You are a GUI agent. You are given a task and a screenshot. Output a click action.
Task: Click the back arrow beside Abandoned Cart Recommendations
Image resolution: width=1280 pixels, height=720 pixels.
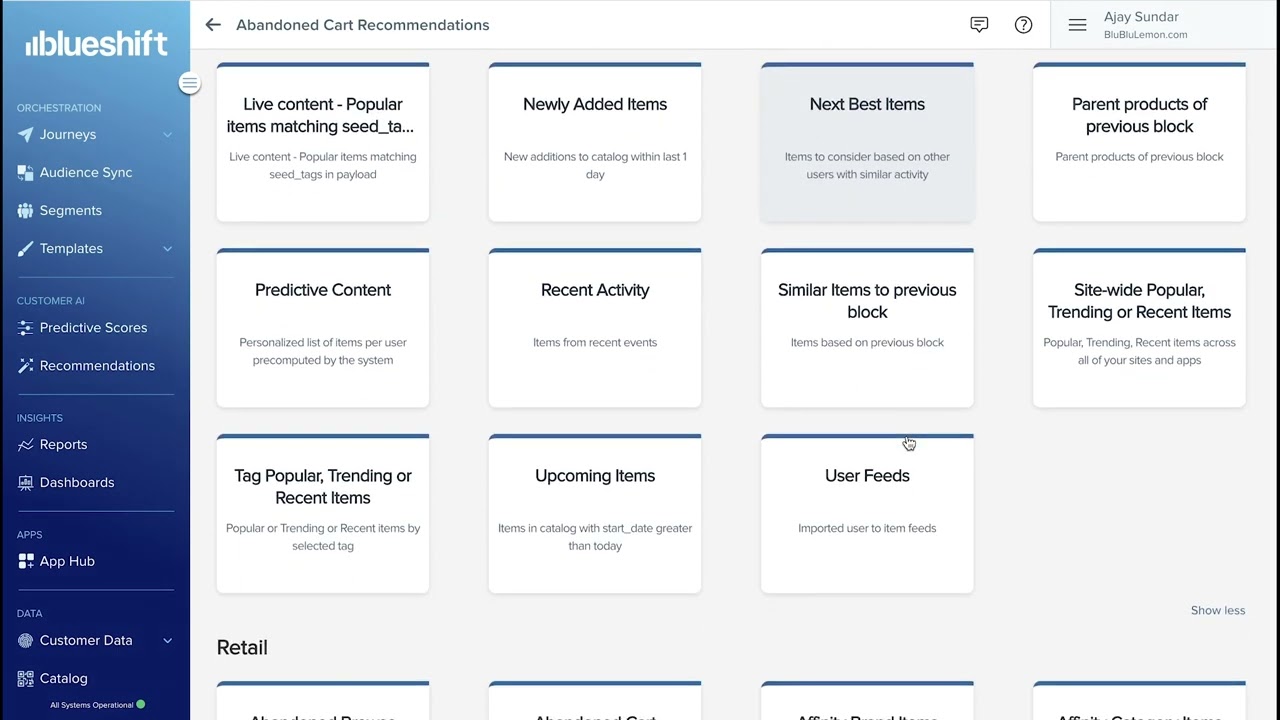click(x=213, y=25)
